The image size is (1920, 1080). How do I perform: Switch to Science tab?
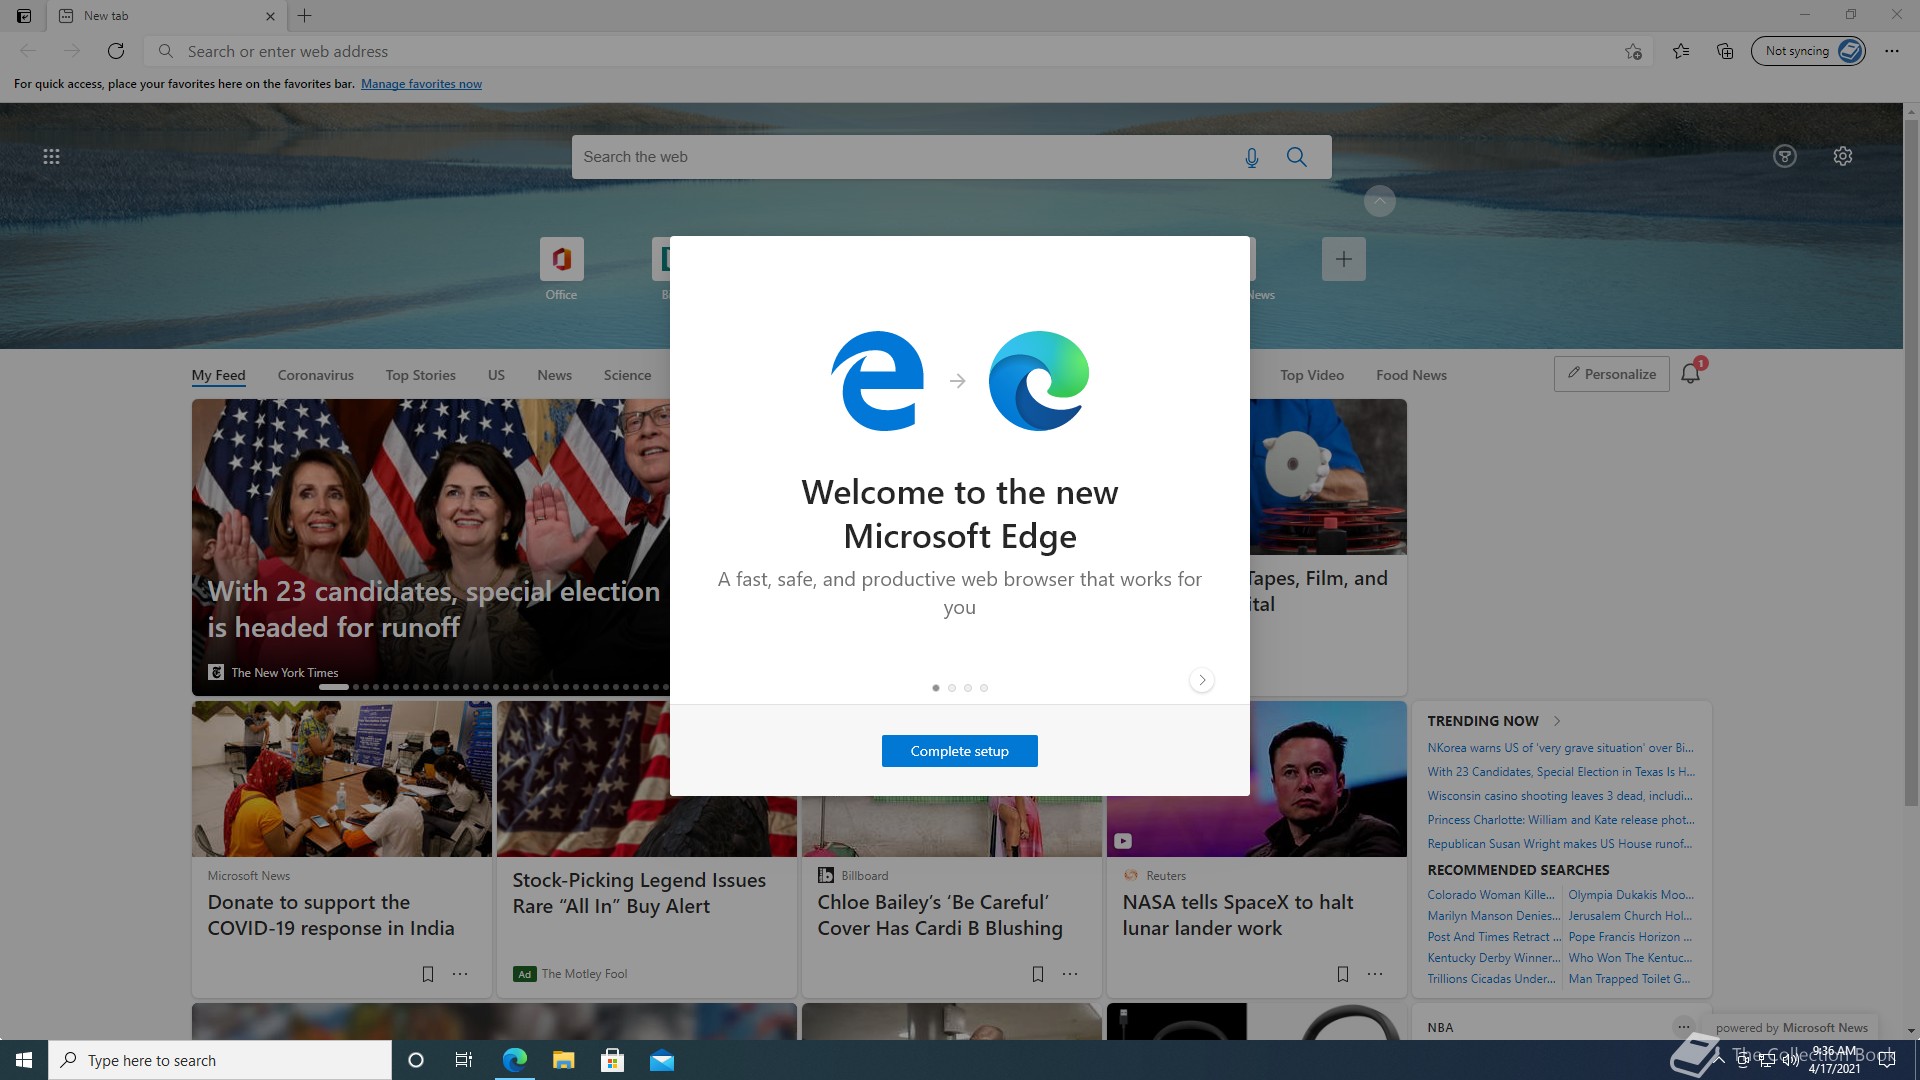(x=627, y=375)
